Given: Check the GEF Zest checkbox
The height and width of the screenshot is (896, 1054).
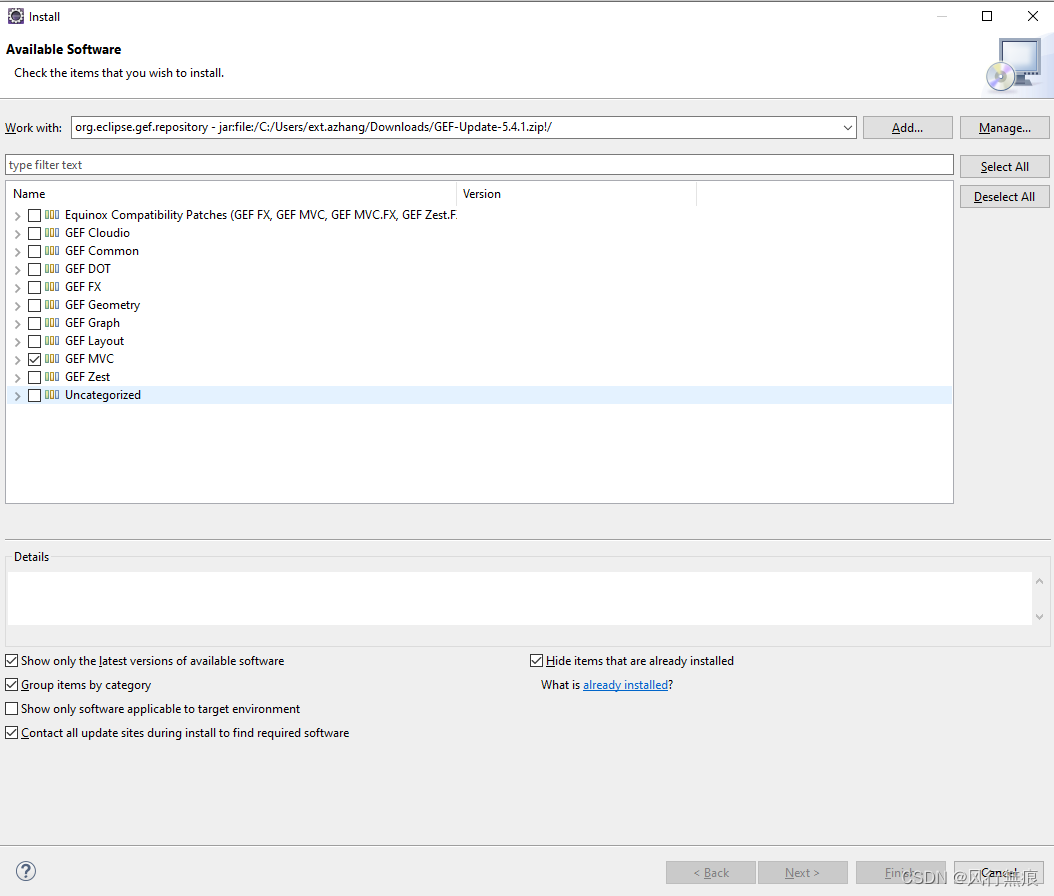Looking at the screenshot, I should [34, 378].
